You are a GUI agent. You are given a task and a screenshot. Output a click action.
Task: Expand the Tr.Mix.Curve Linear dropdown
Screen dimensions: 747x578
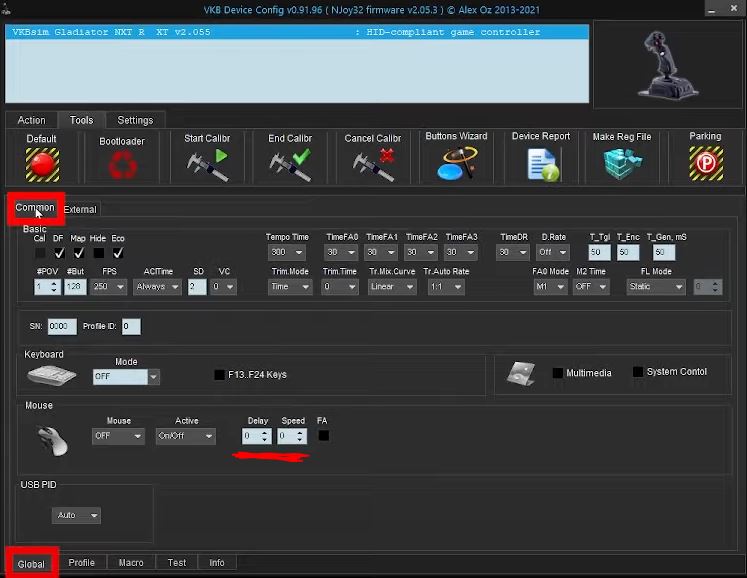click(392, 286)
